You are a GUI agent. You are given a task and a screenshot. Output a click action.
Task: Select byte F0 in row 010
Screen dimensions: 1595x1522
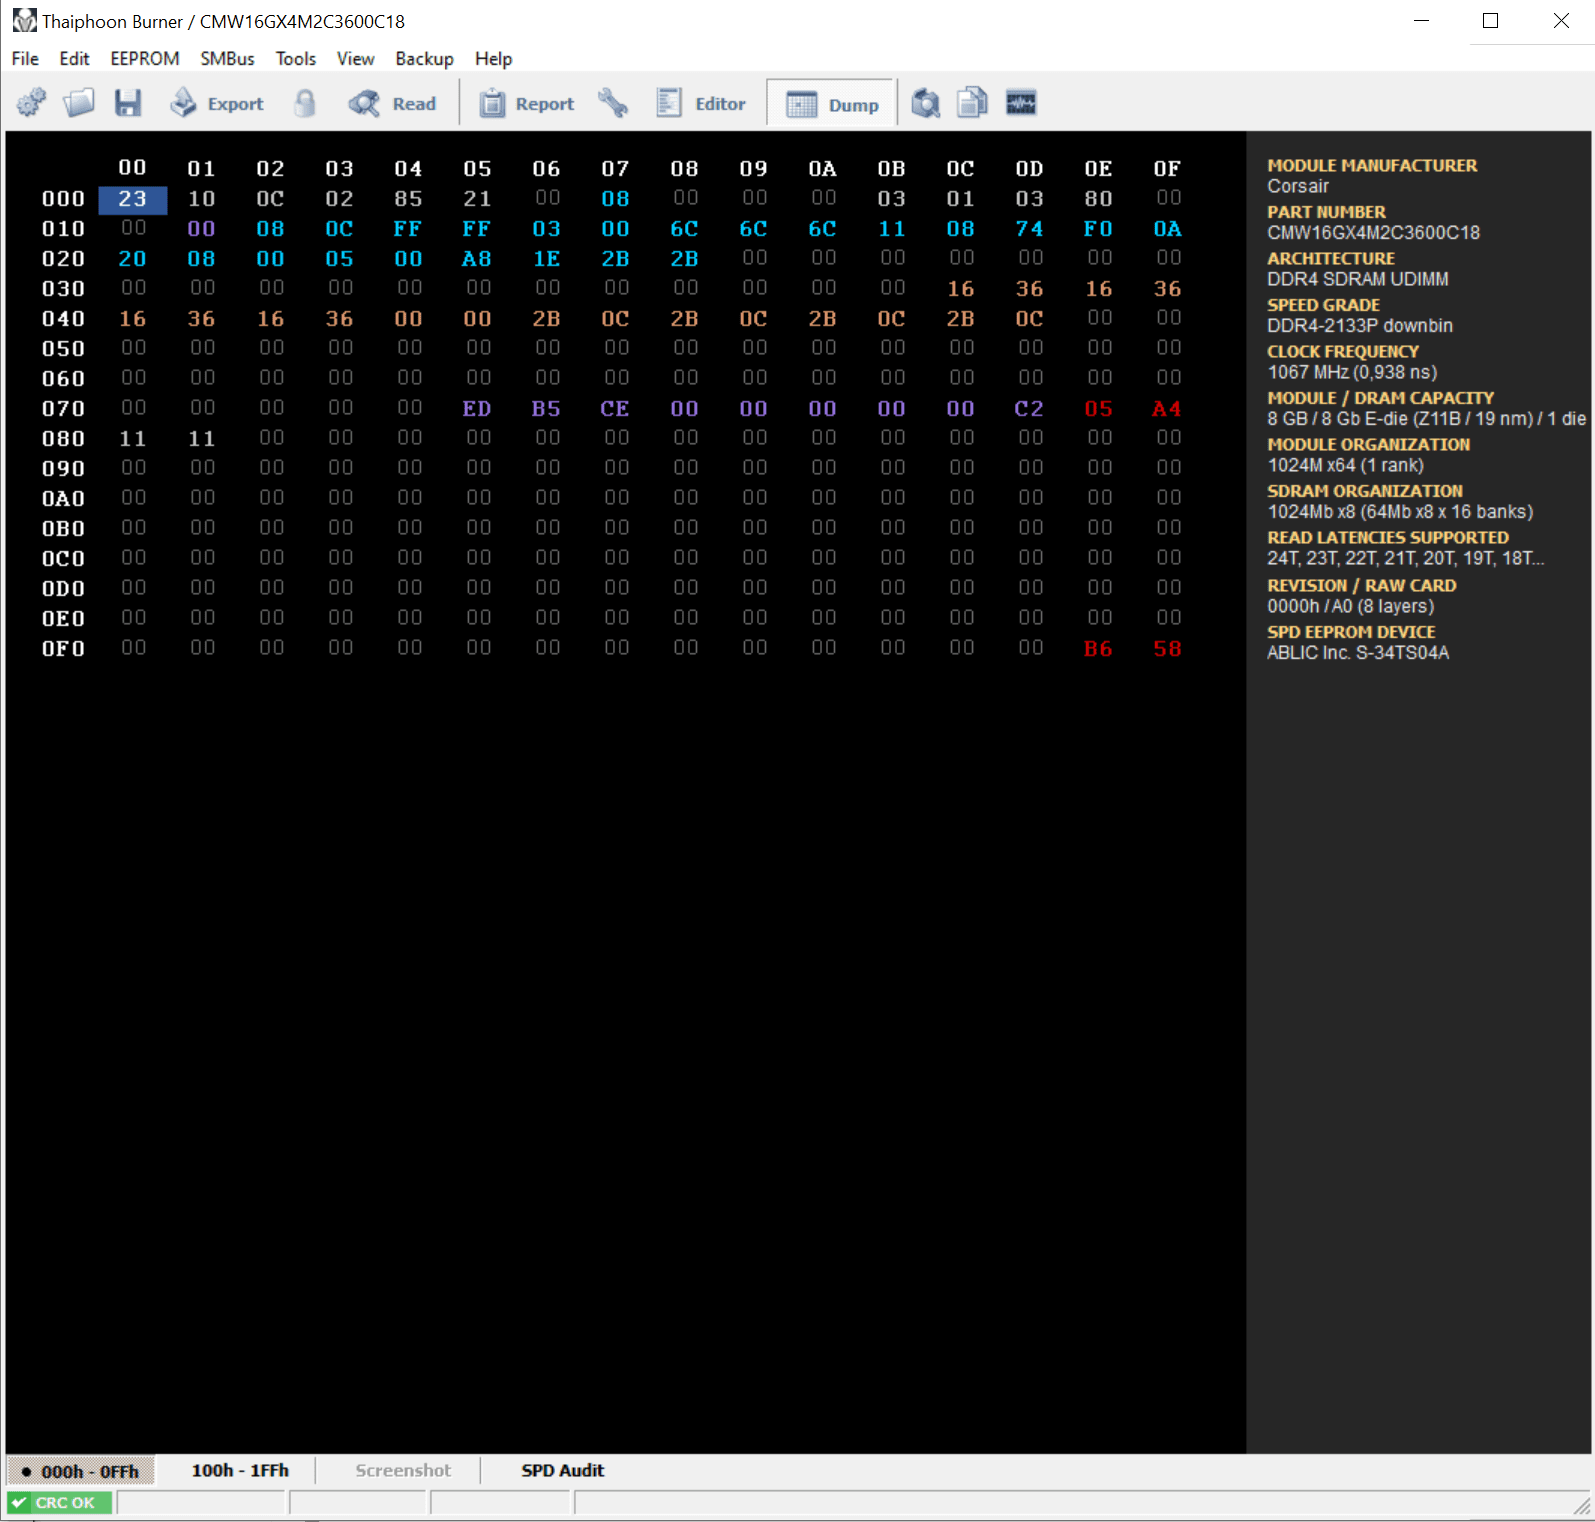(1098, 229)
